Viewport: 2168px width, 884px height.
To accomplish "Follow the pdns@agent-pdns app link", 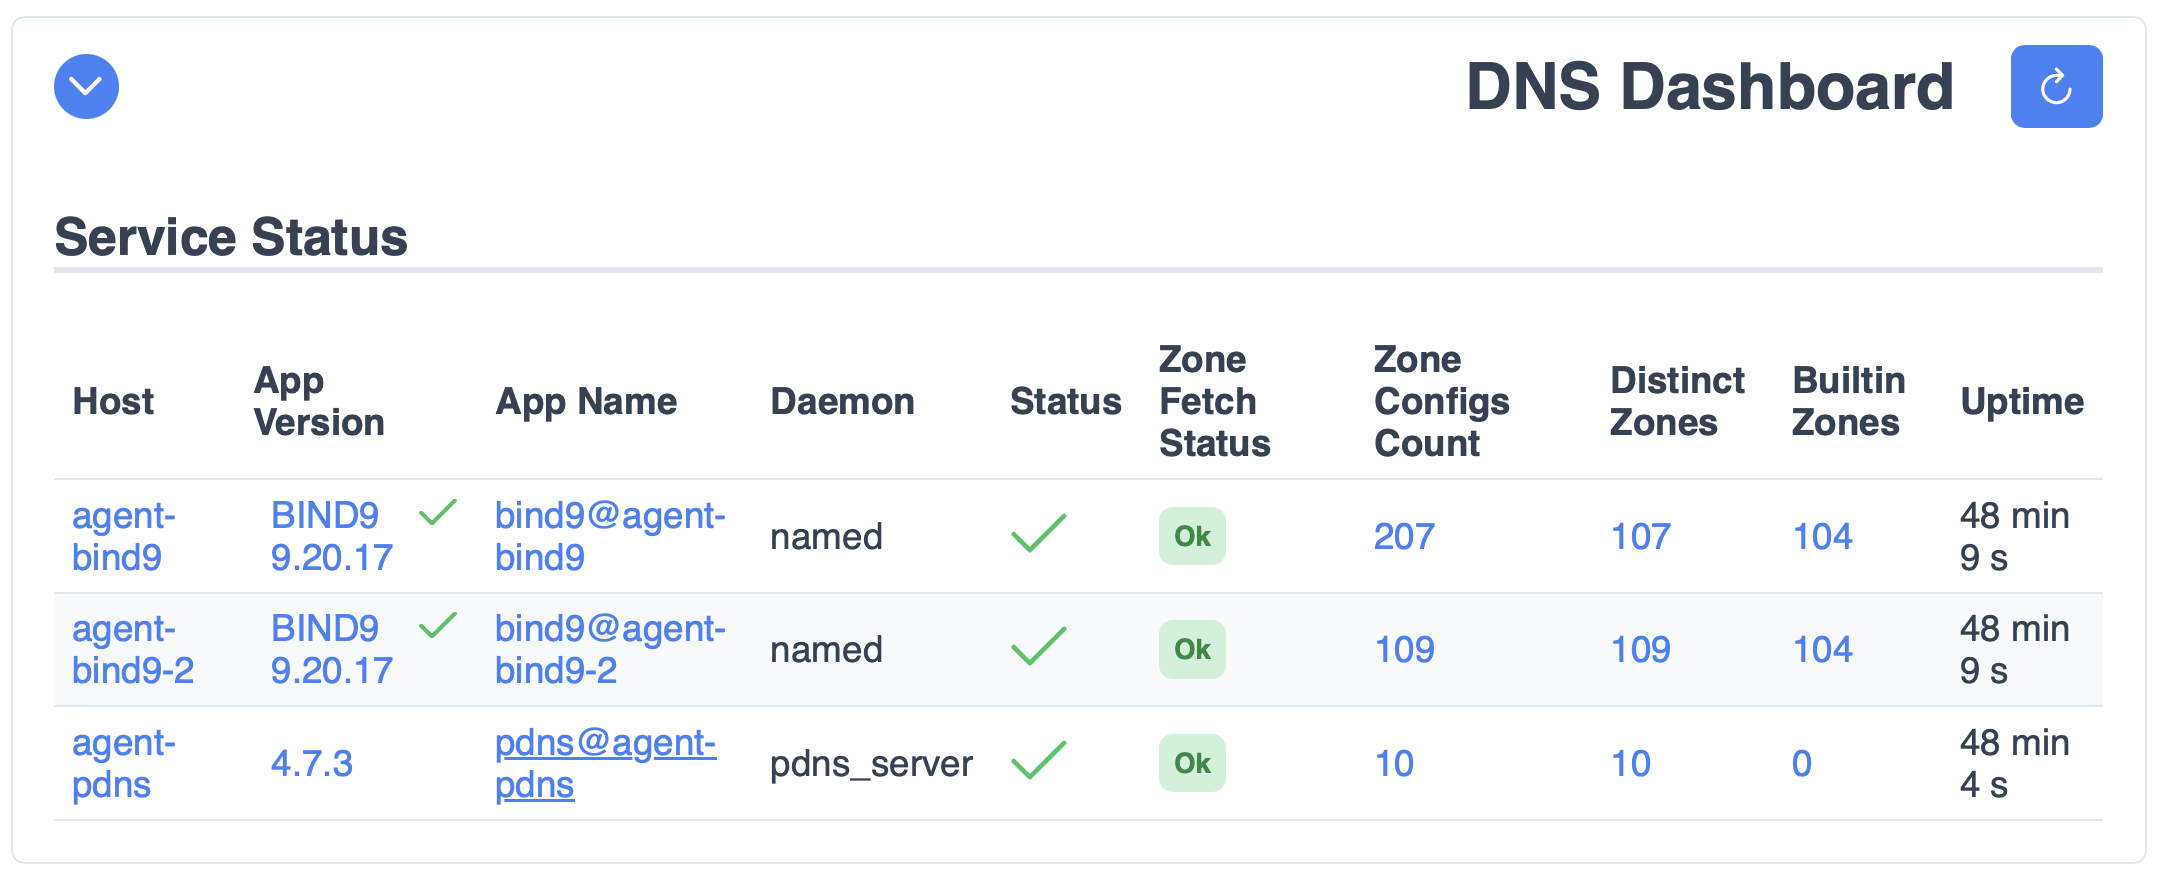I will click(606, 763).
